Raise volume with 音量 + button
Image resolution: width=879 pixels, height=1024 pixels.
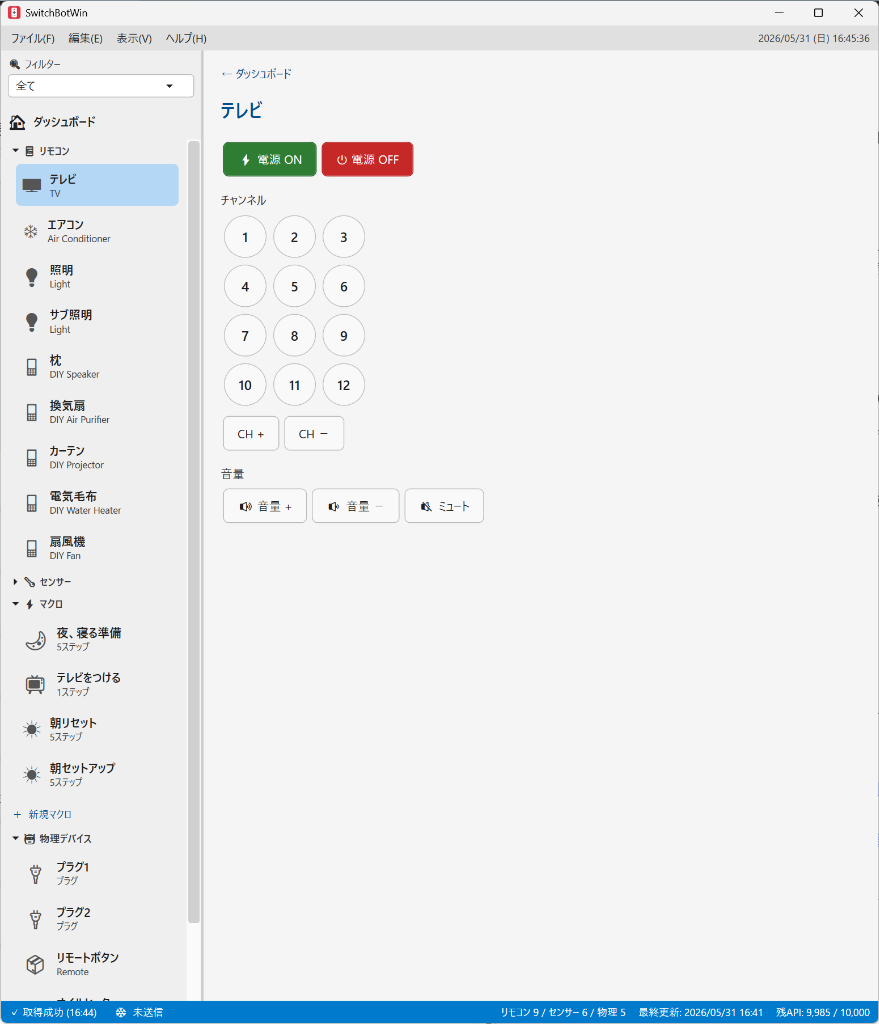click(x=264, y=506)
